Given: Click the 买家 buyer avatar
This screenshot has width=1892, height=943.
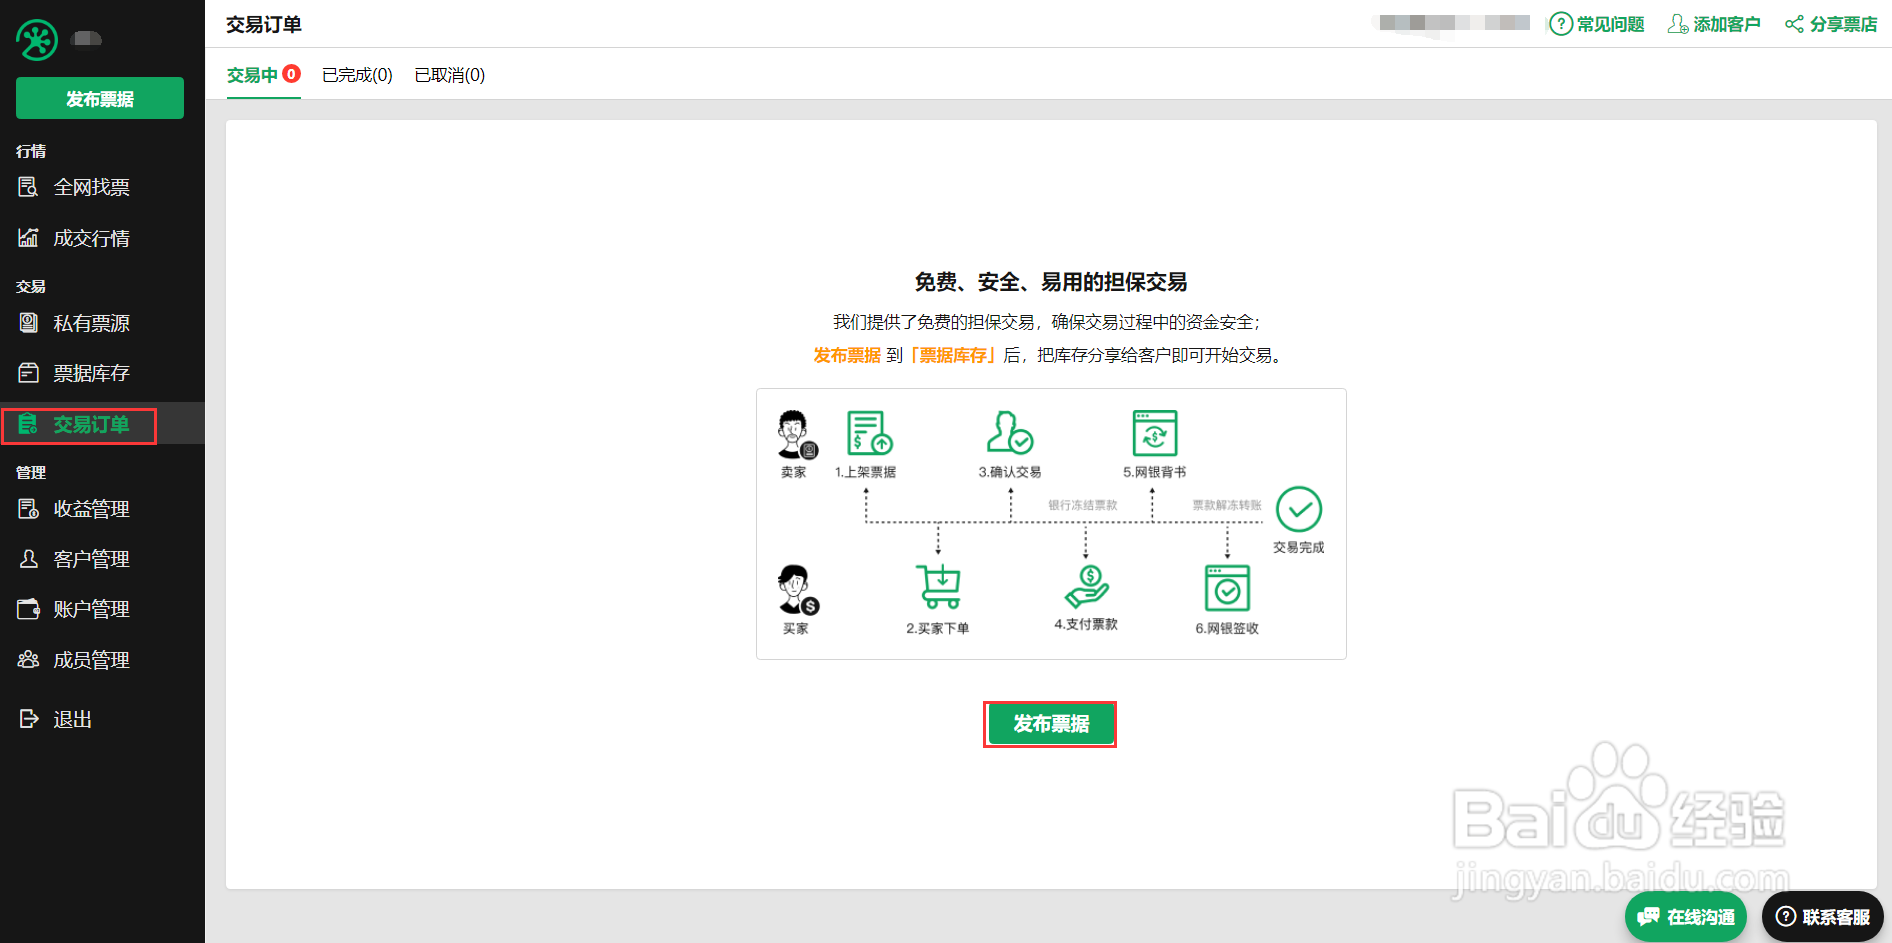Looking at the screenshot, I should pyautogui.click(x=797, y=590).
